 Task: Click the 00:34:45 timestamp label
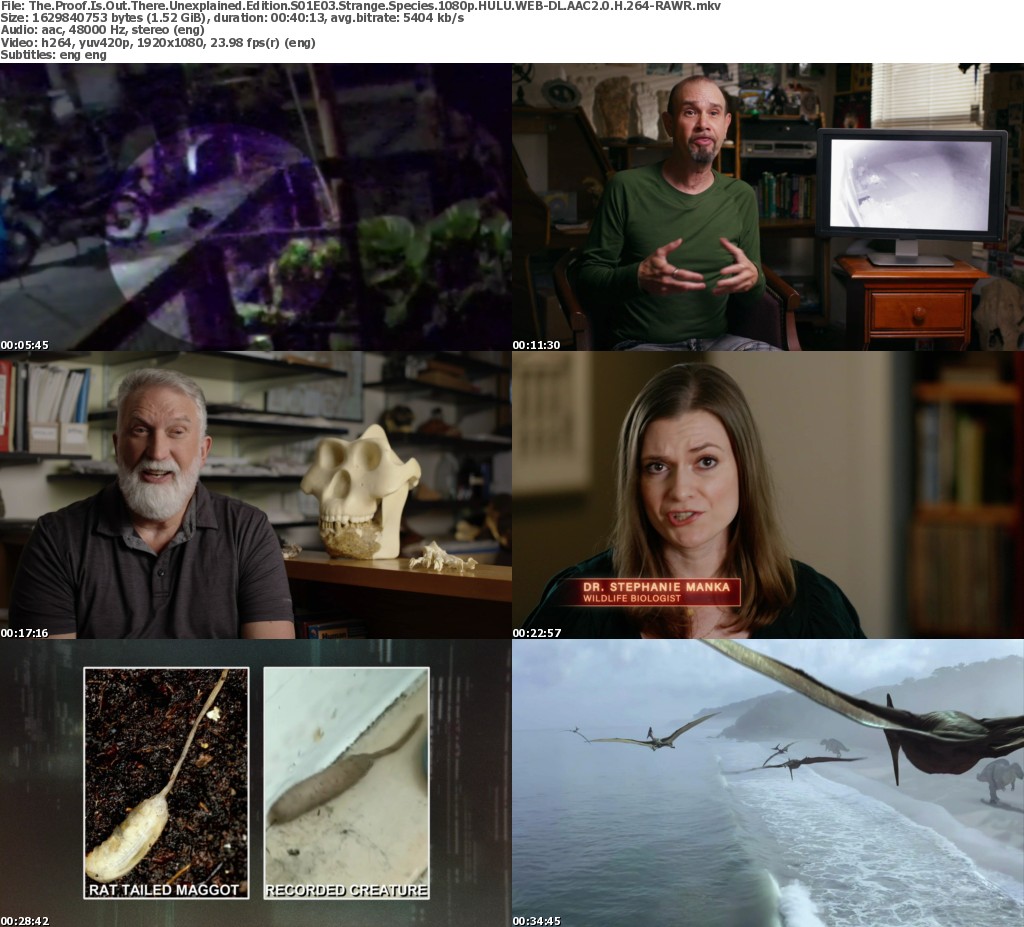(537, 921)
